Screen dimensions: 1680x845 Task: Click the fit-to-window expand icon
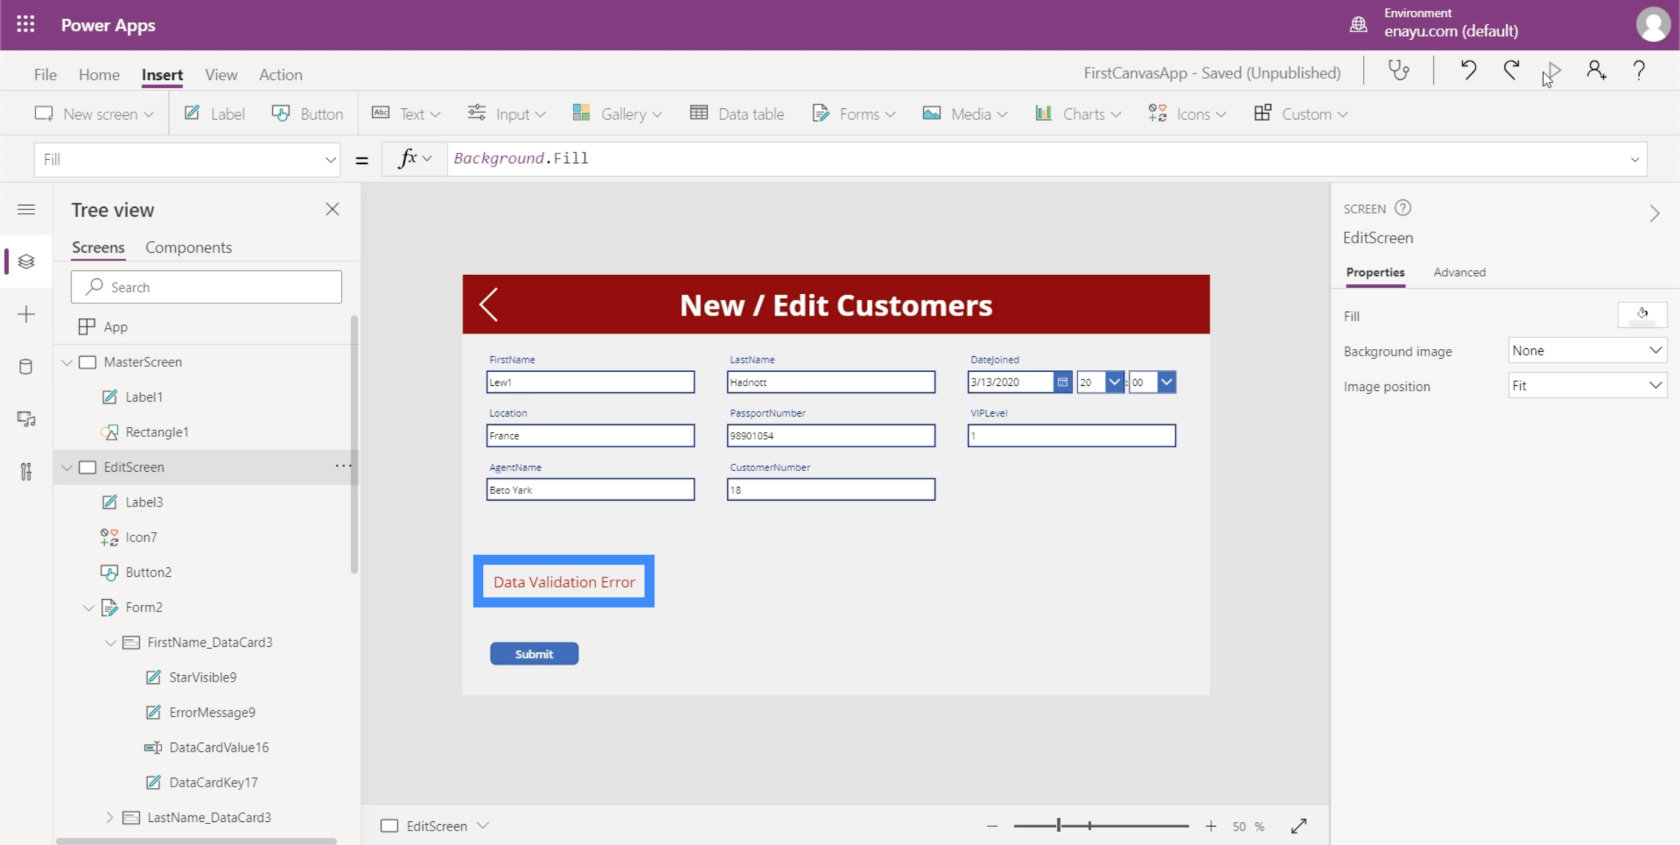pyautogui.click(x=1299, y=826)
